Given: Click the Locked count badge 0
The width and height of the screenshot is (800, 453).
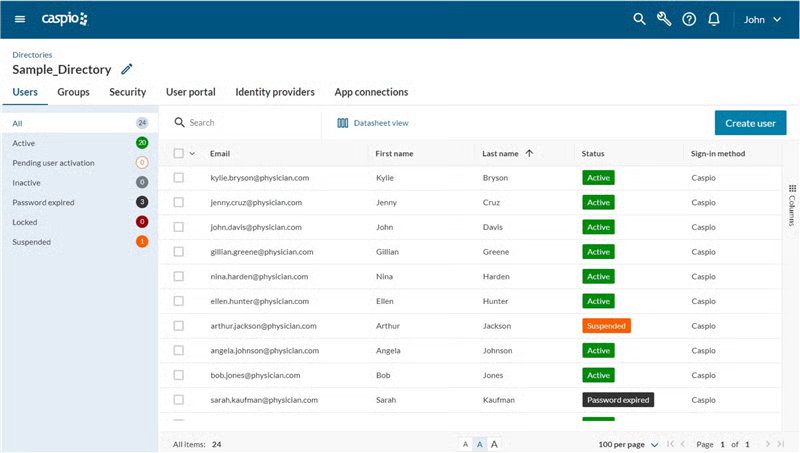Looking at the screenshot, I should coord(142,222).
